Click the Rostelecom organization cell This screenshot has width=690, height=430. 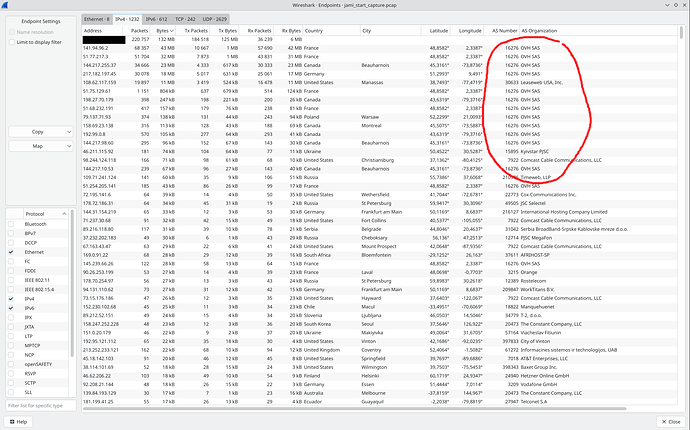click(533, 281)
